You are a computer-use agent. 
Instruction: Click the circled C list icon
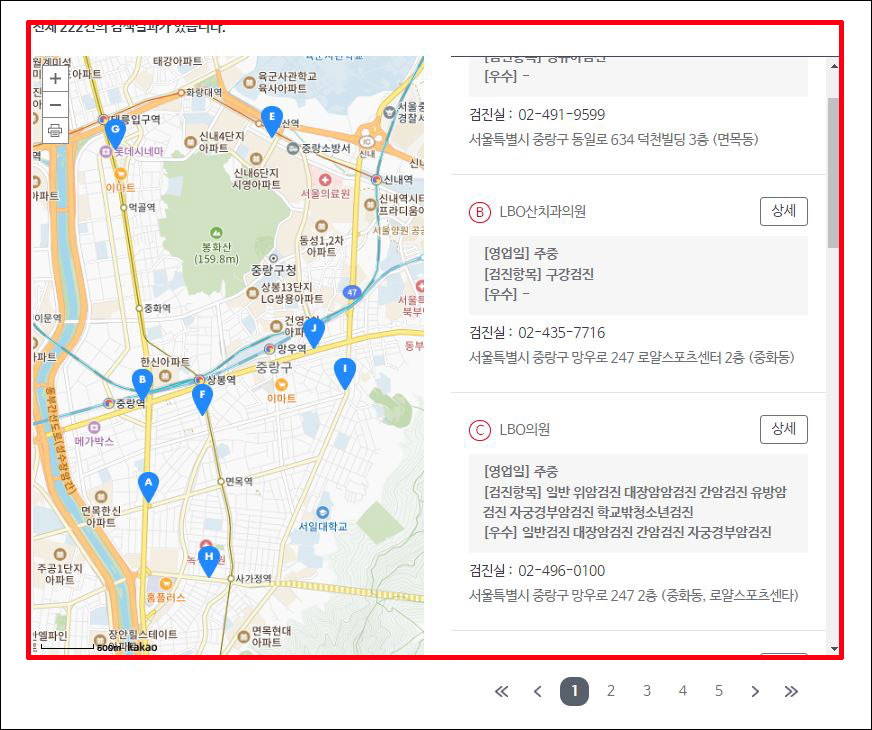click(x=480, y=430)
